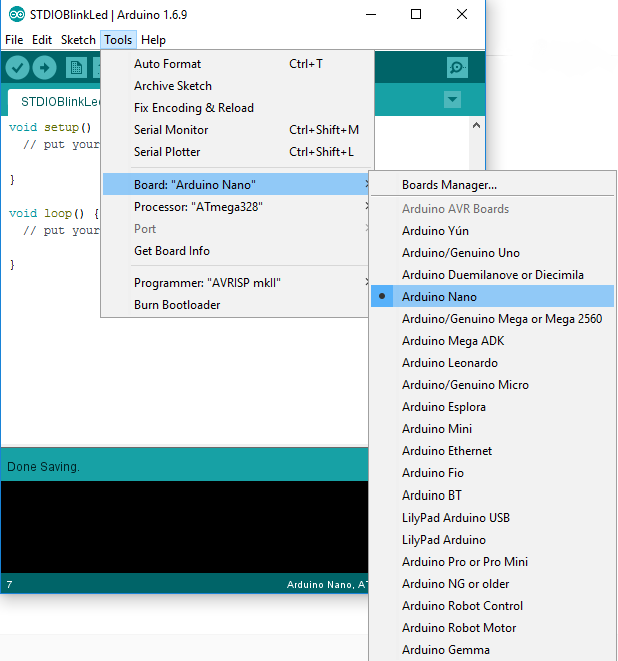Select Arduino Esplora board

coord(492,406)
